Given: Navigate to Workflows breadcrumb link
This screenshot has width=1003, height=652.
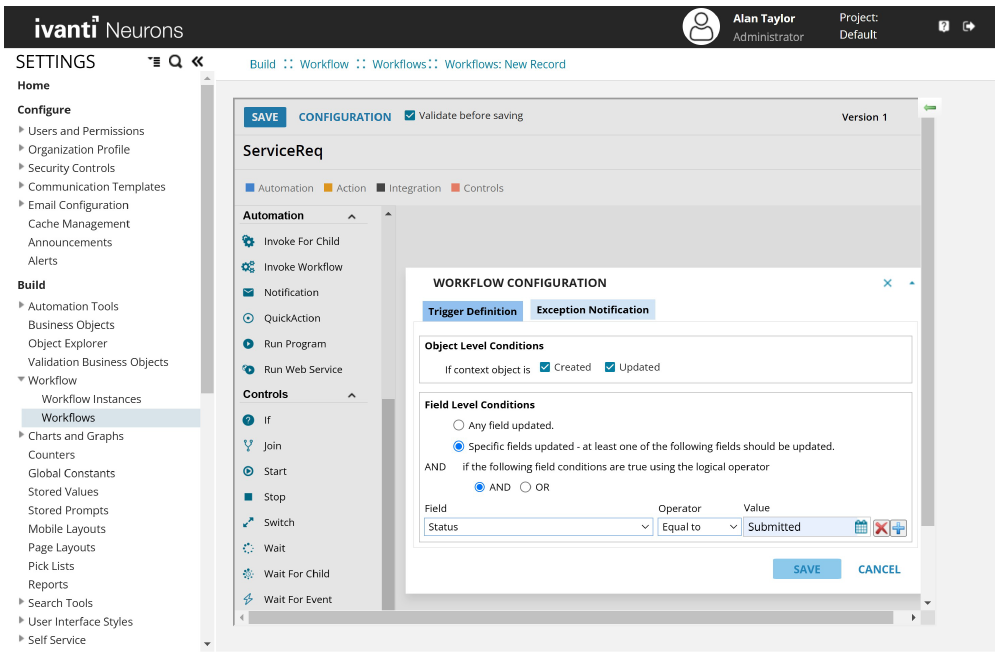Looking at the screenshot, I should [399, 64].
